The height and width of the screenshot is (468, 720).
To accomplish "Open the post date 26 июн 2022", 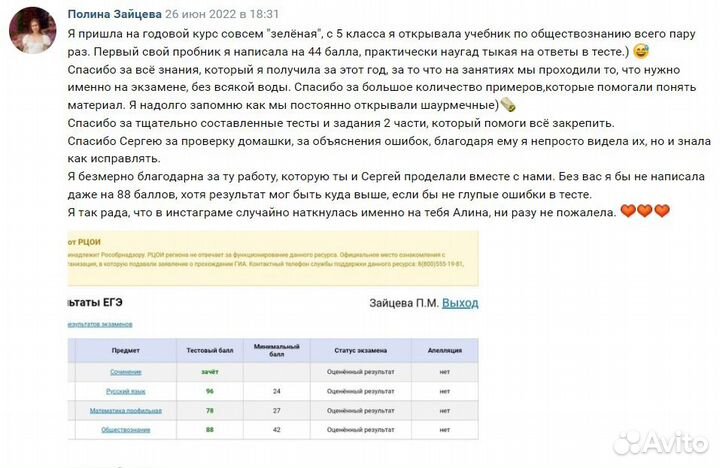I will tap(222, 14).
